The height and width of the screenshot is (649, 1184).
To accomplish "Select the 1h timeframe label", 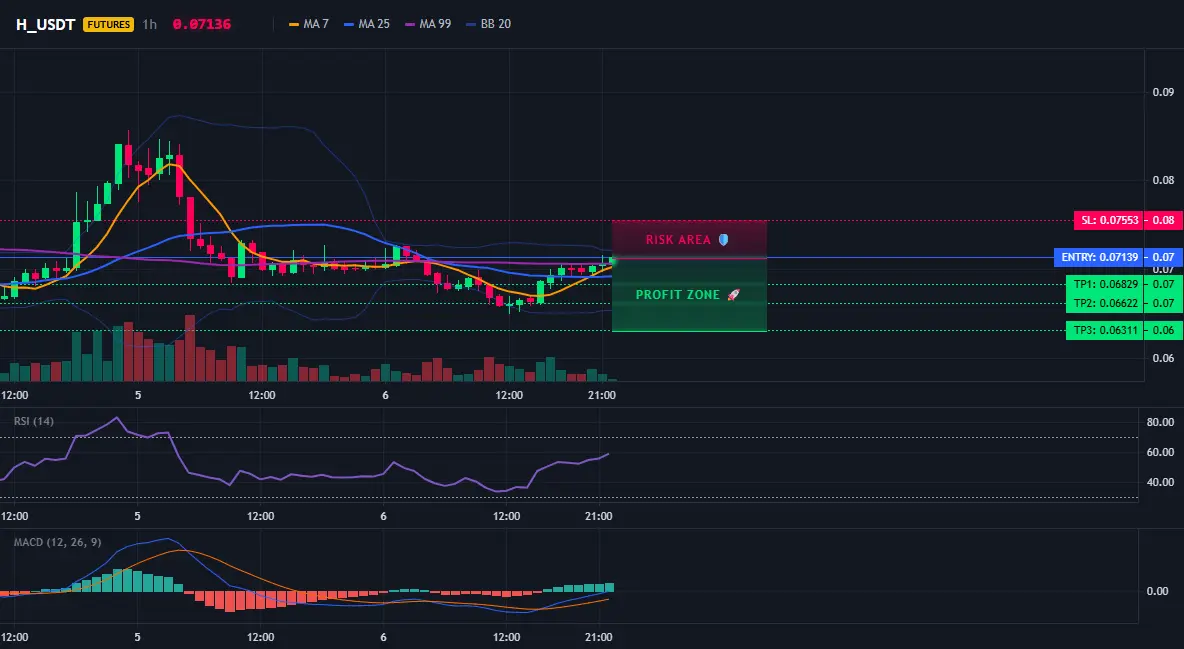I will click(150, 24).
